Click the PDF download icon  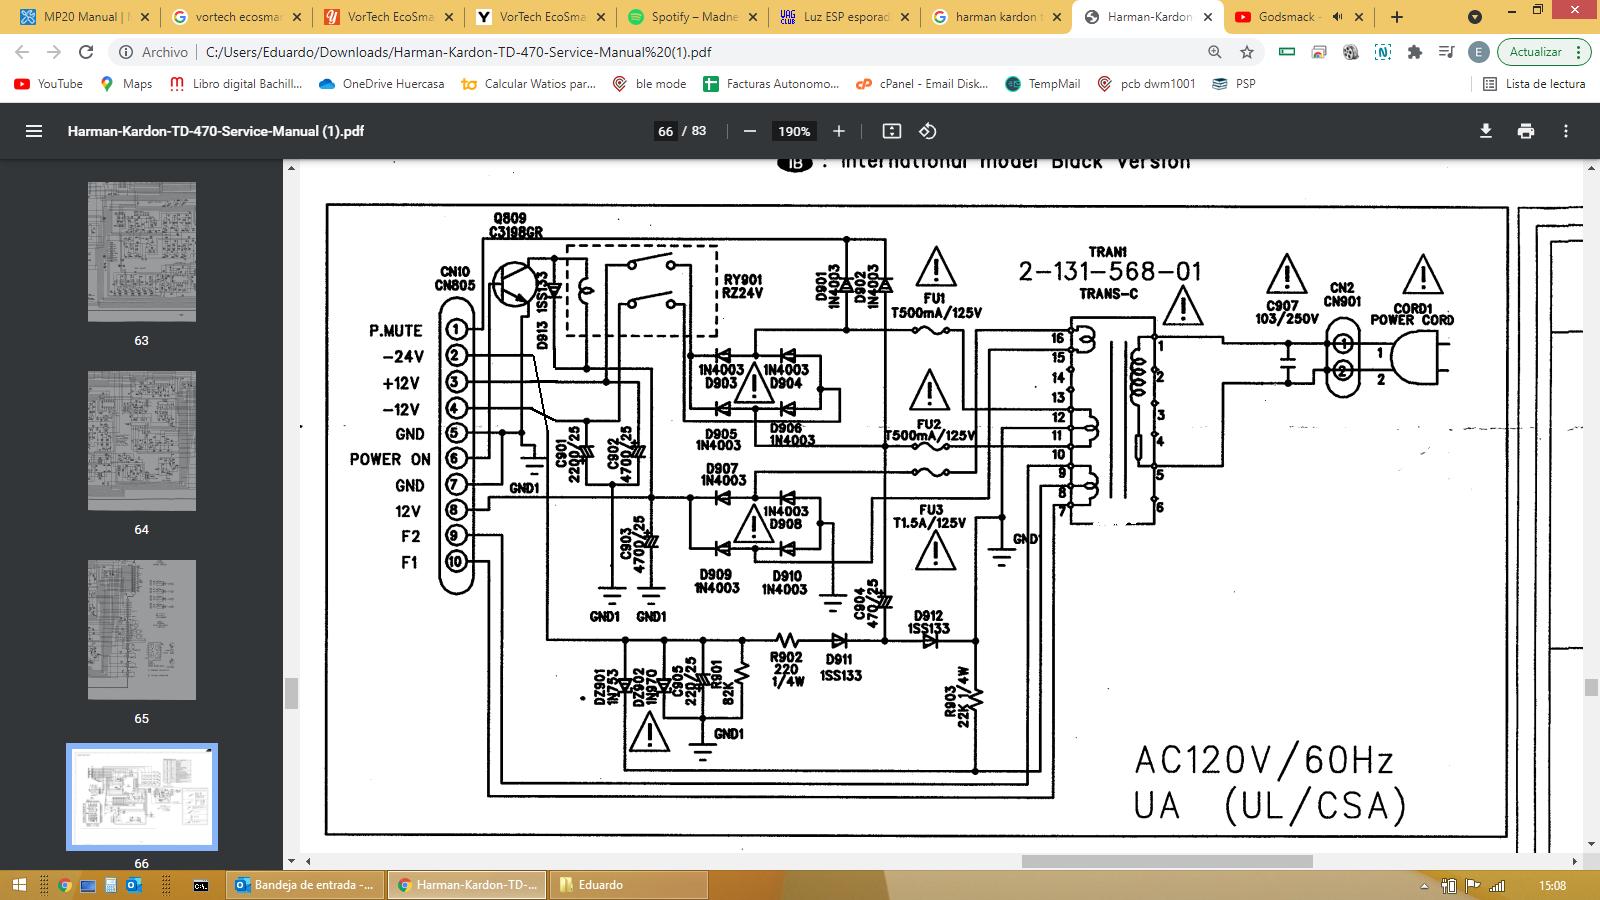tap(1486, 131)
